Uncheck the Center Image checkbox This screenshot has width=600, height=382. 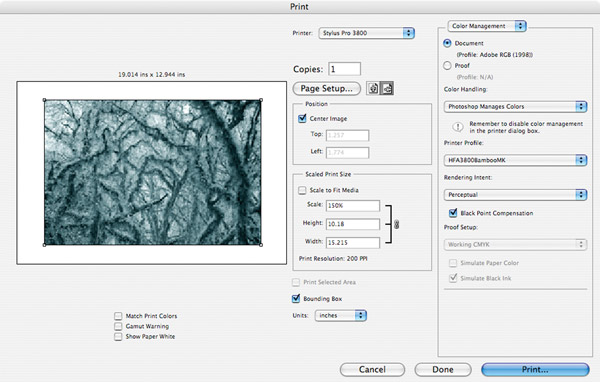tap(302, 118)
